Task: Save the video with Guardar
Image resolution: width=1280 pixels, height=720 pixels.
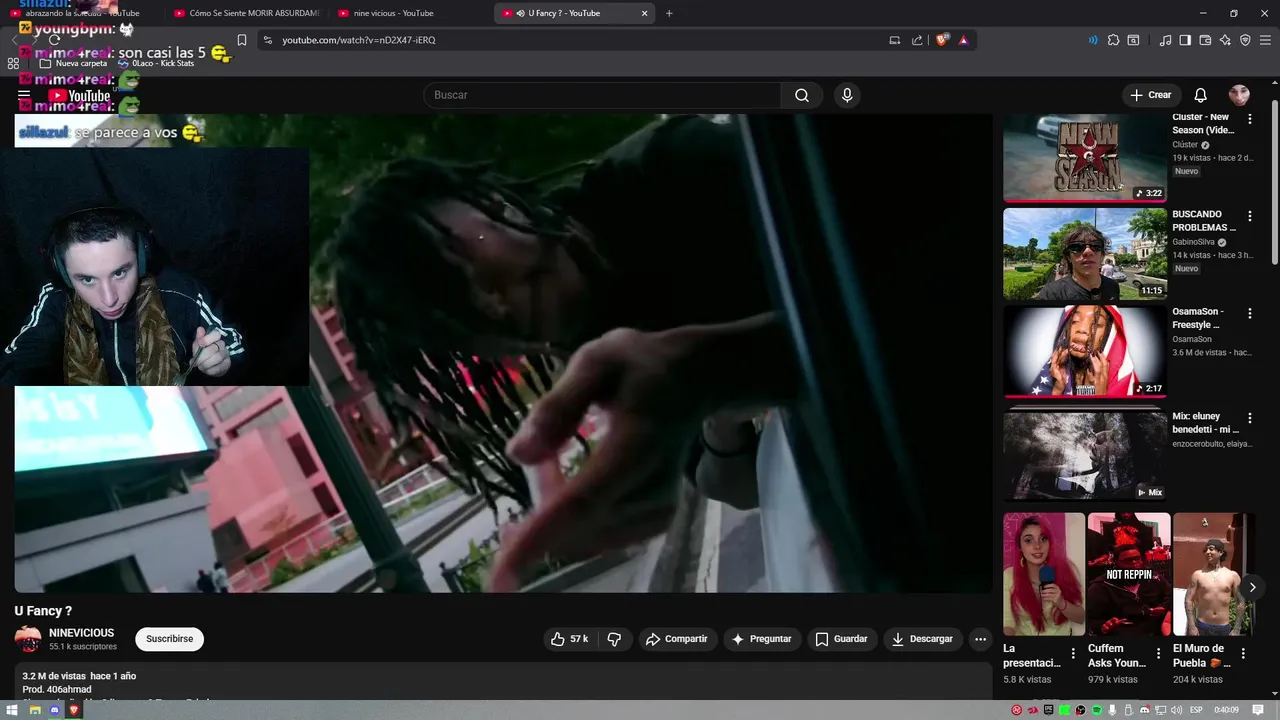Action: [841, 639]
